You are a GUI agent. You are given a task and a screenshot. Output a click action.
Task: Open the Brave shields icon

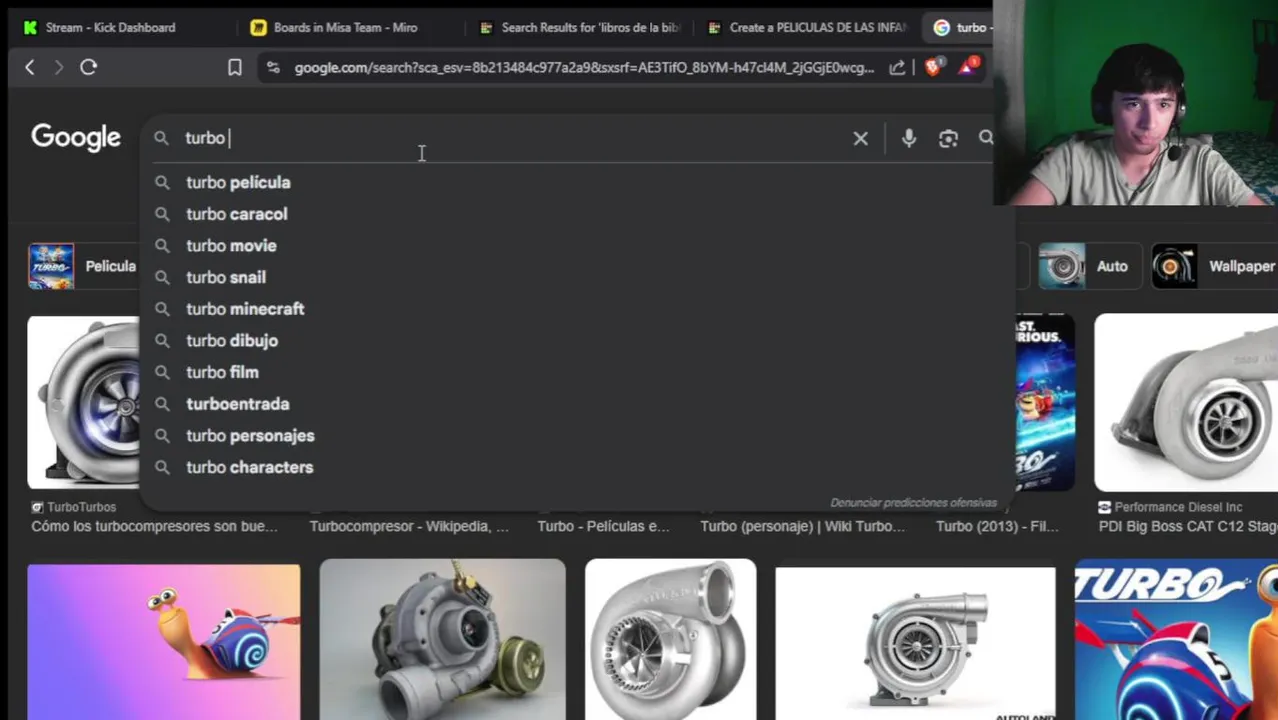tap(933, 67)
